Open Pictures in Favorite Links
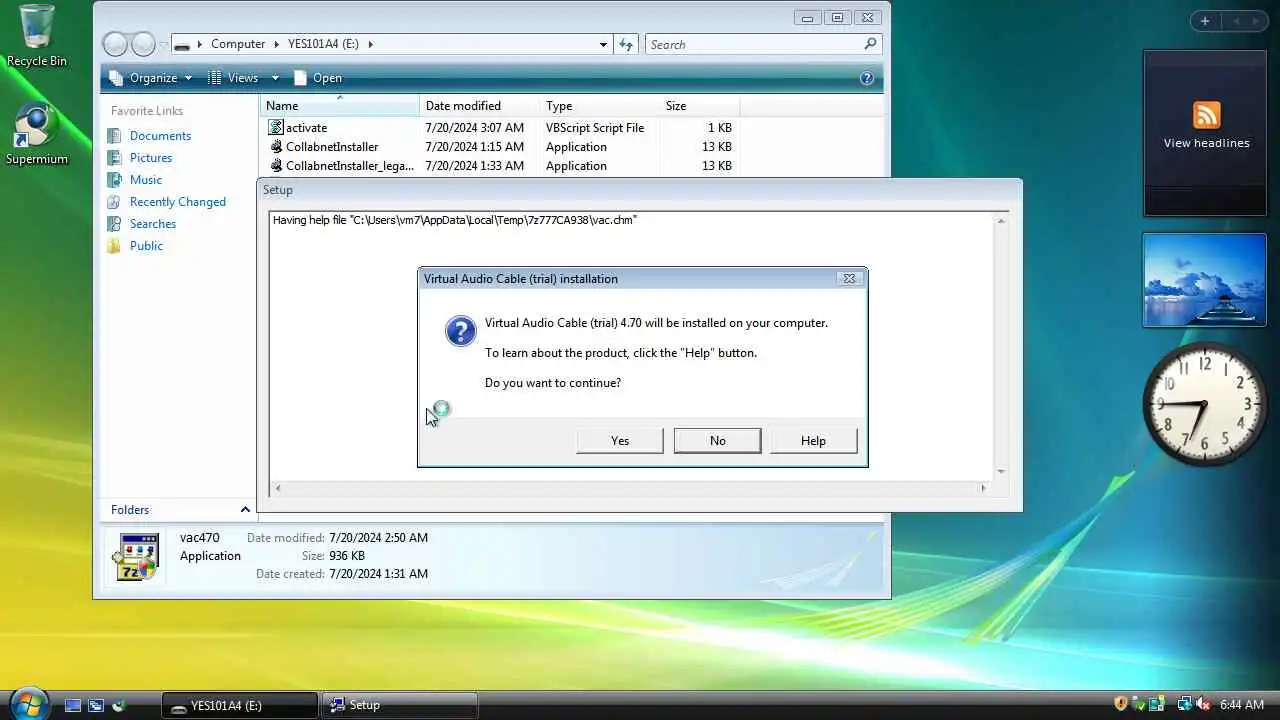Screen dimensions: 1280x720 pyautogui.click(x=151, y=158)
